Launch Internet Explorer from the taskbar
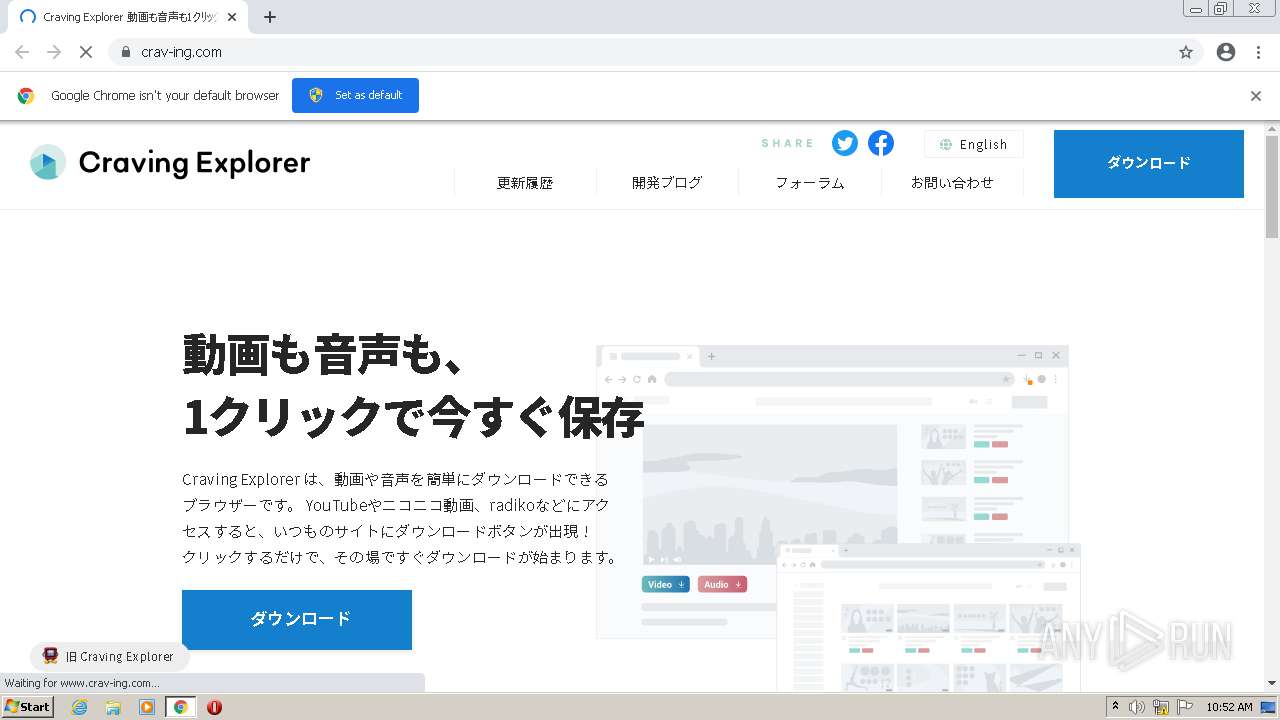The image size is (1280, 720). pos(80,707)
